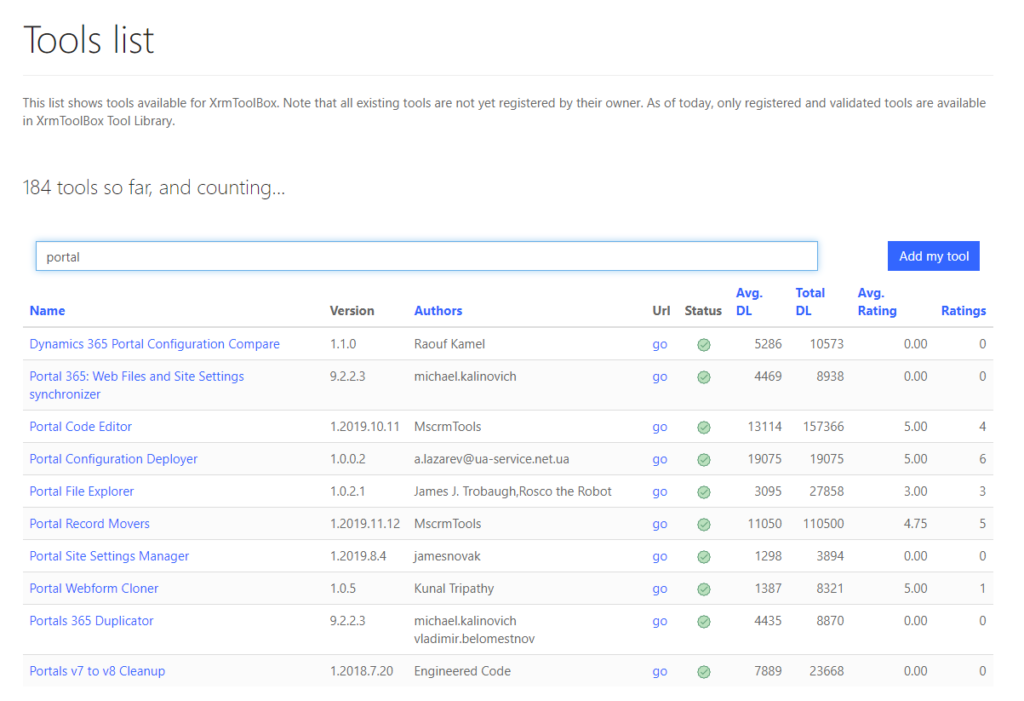Screen dimensions: 1024x701
Task: Select '184 tools so far, and counting...' text
Action: tap(154, 187)
